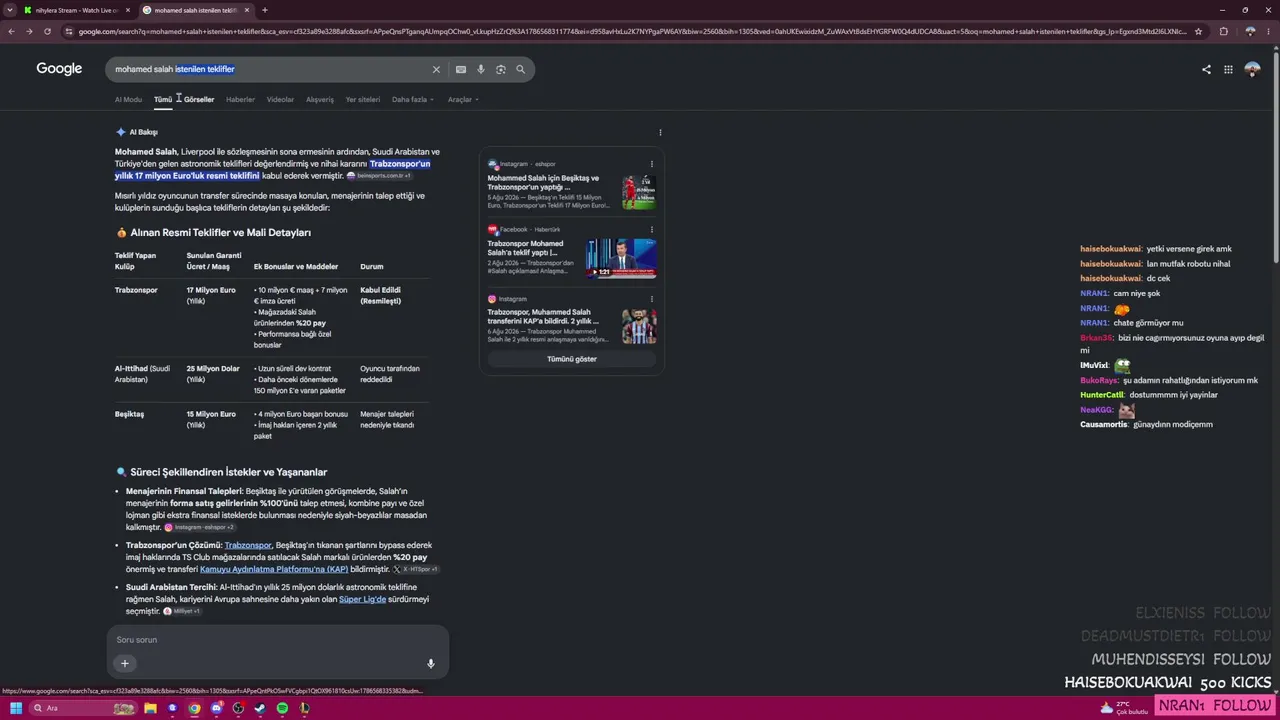Click the "Al-Ittihad" club name cell
The height and width of the screenshot is (720, 1280).
(142, 374)
